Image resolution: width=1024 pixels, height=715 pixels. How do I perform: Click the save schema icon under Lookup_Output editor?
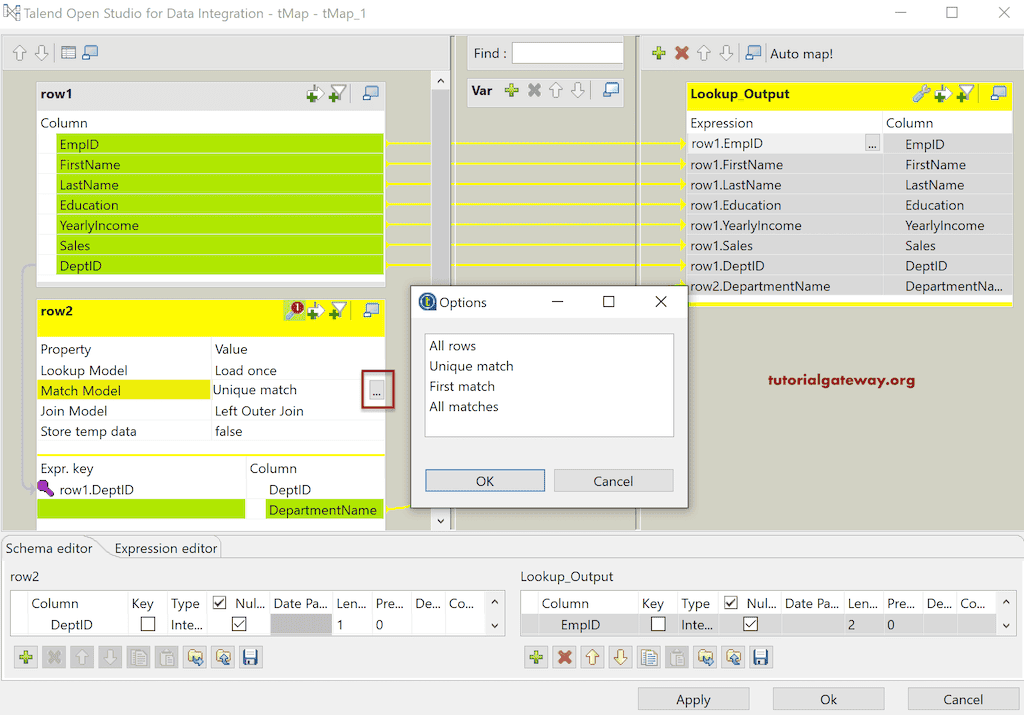pyautogui.click(x=760, y=657)
